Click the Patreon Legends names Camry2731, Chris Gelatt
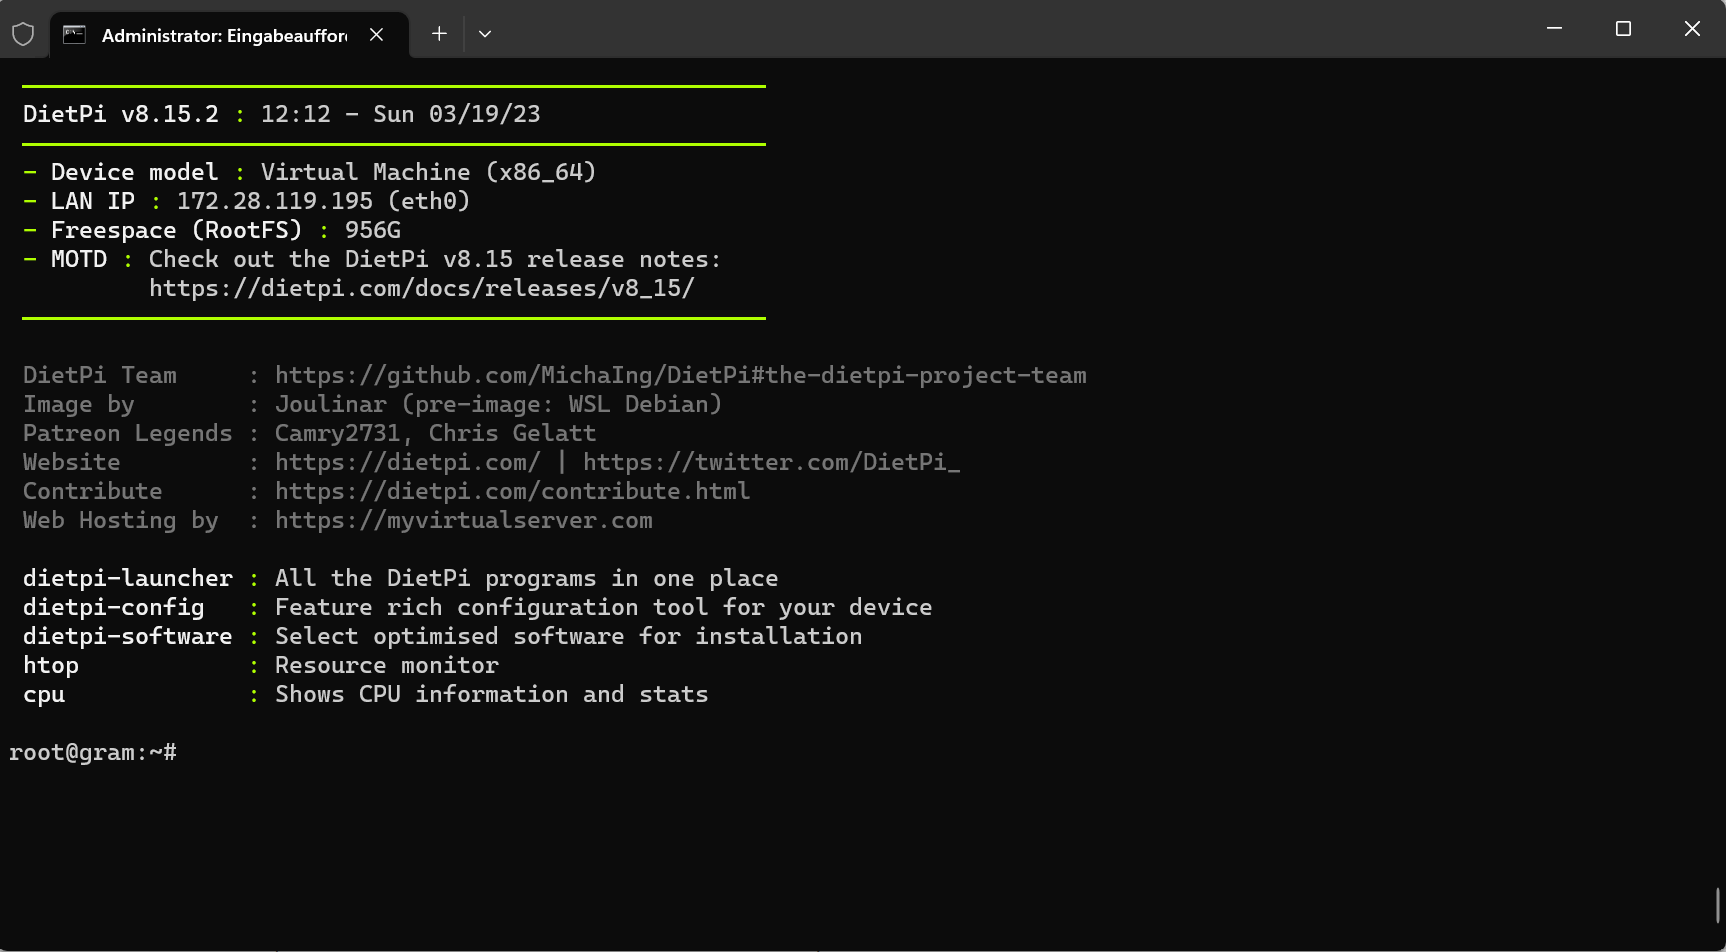 [x=436, y=433]
